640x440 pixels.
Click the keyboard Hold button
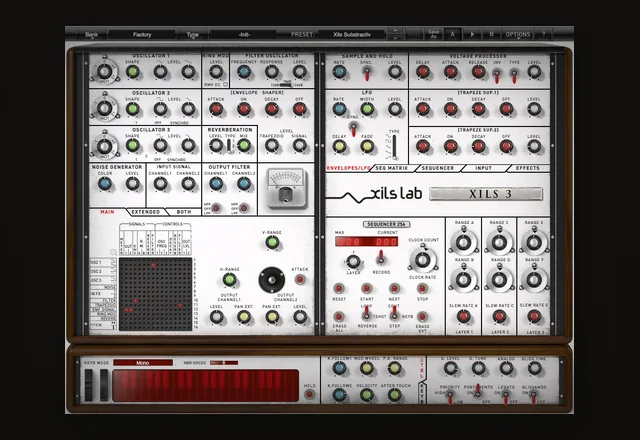click(309, 394)
